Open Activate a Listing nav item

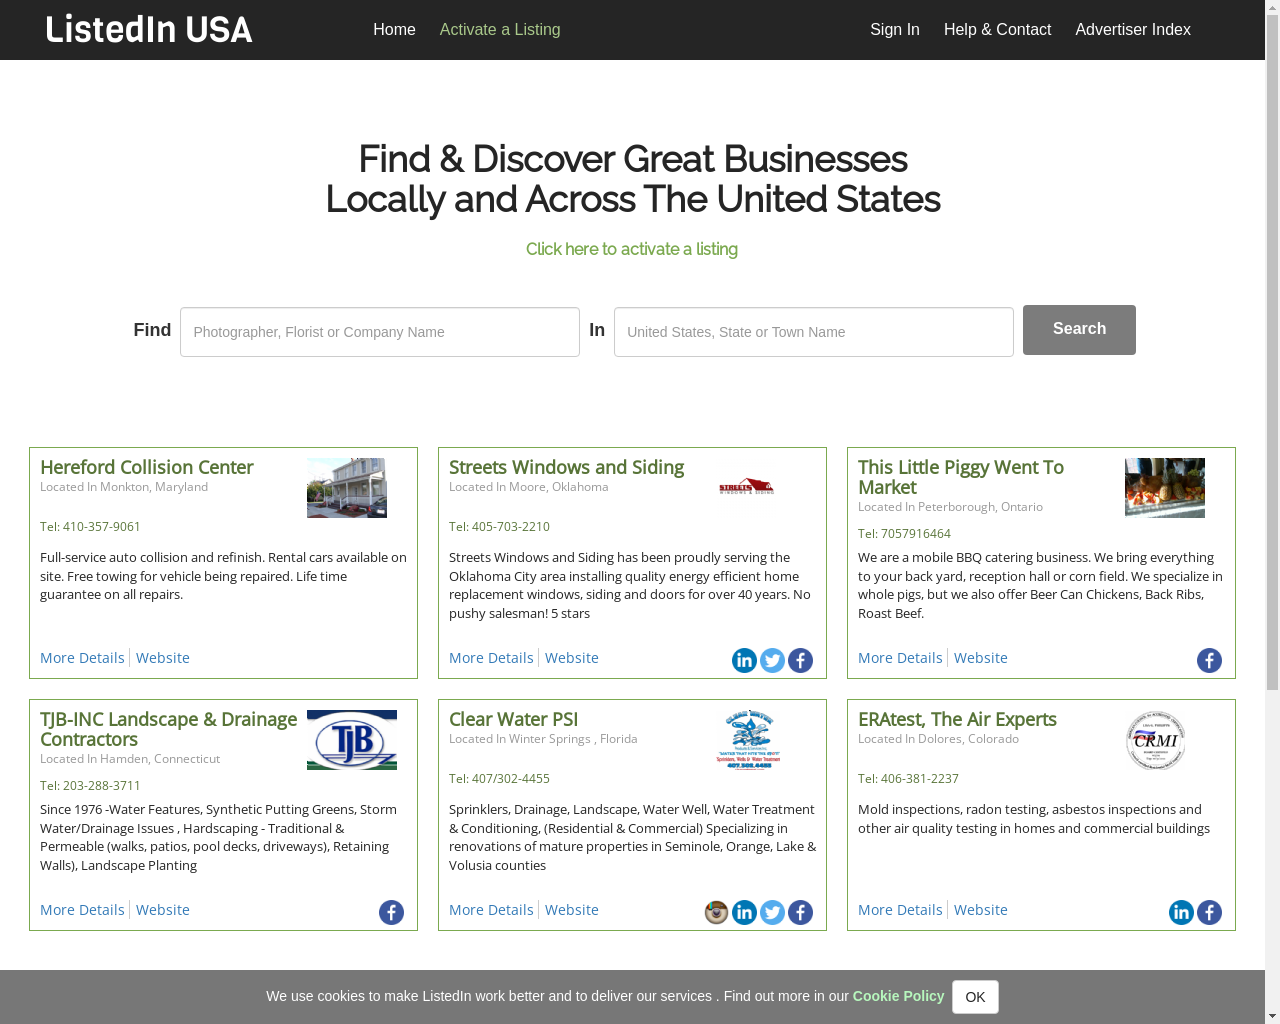click(x=500, y=30)
